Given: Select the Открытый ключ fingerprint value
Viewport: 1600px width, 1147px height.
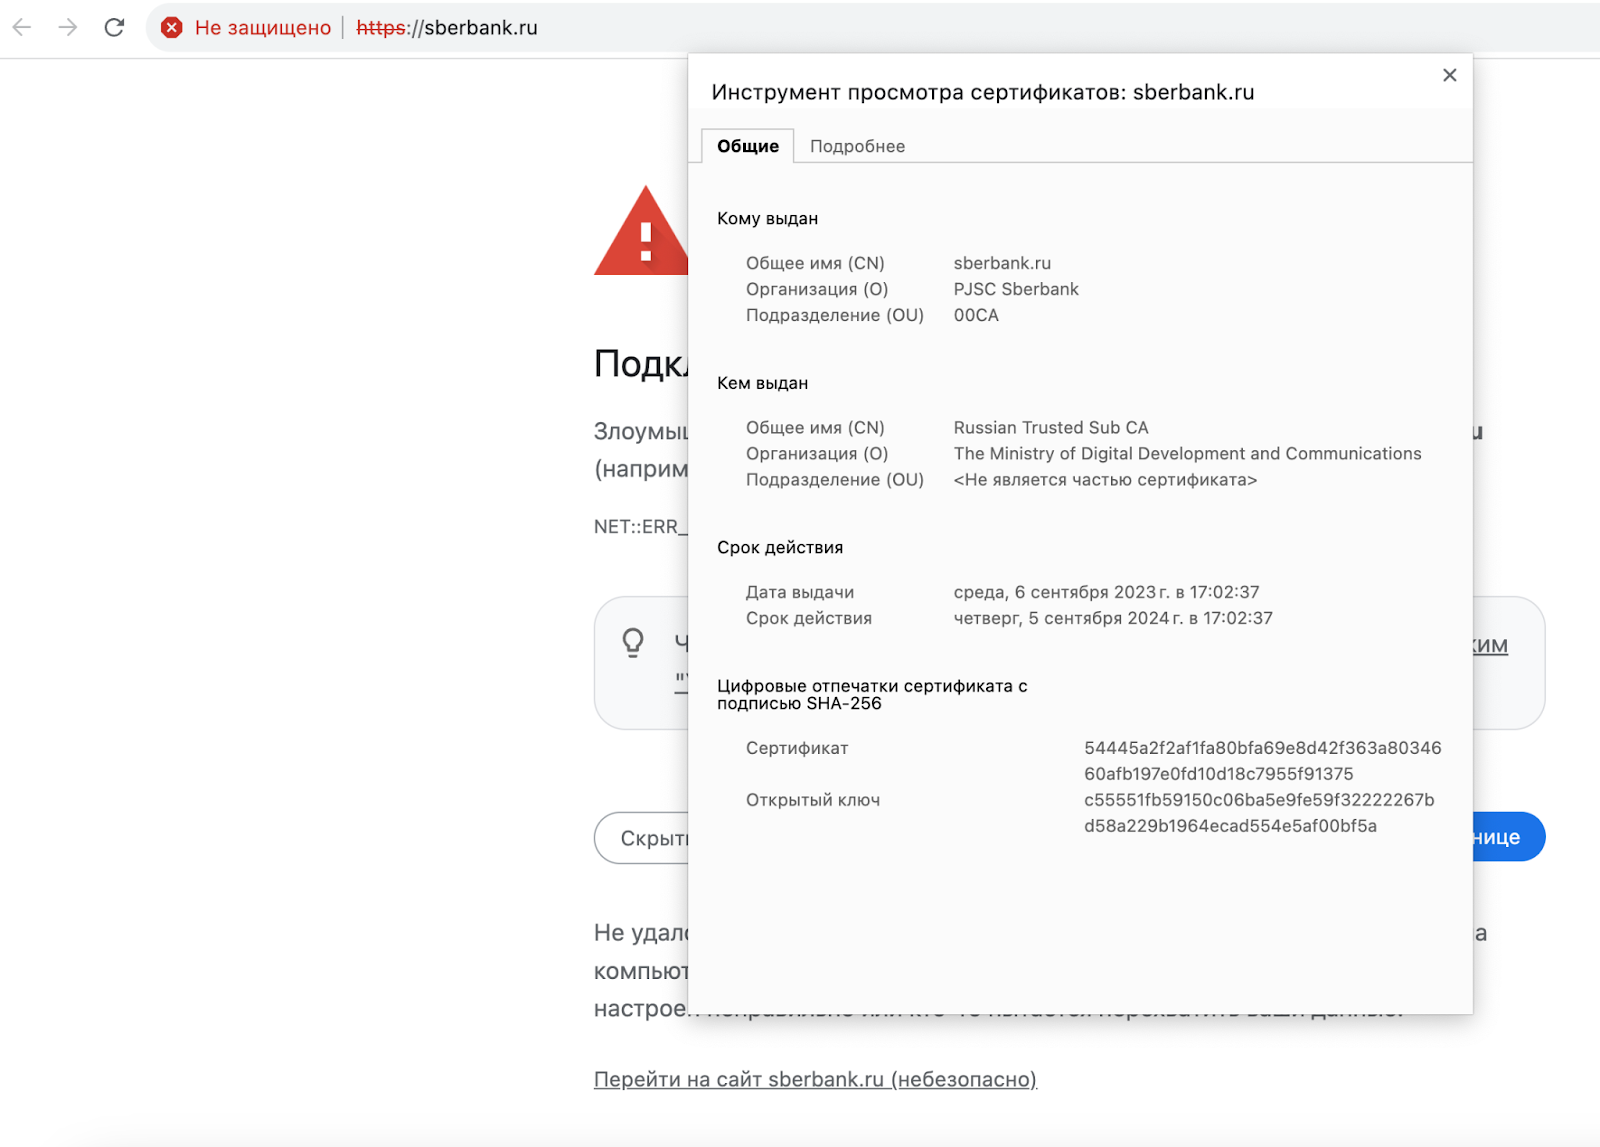Looking at the screenshot, I should 1258,813.
